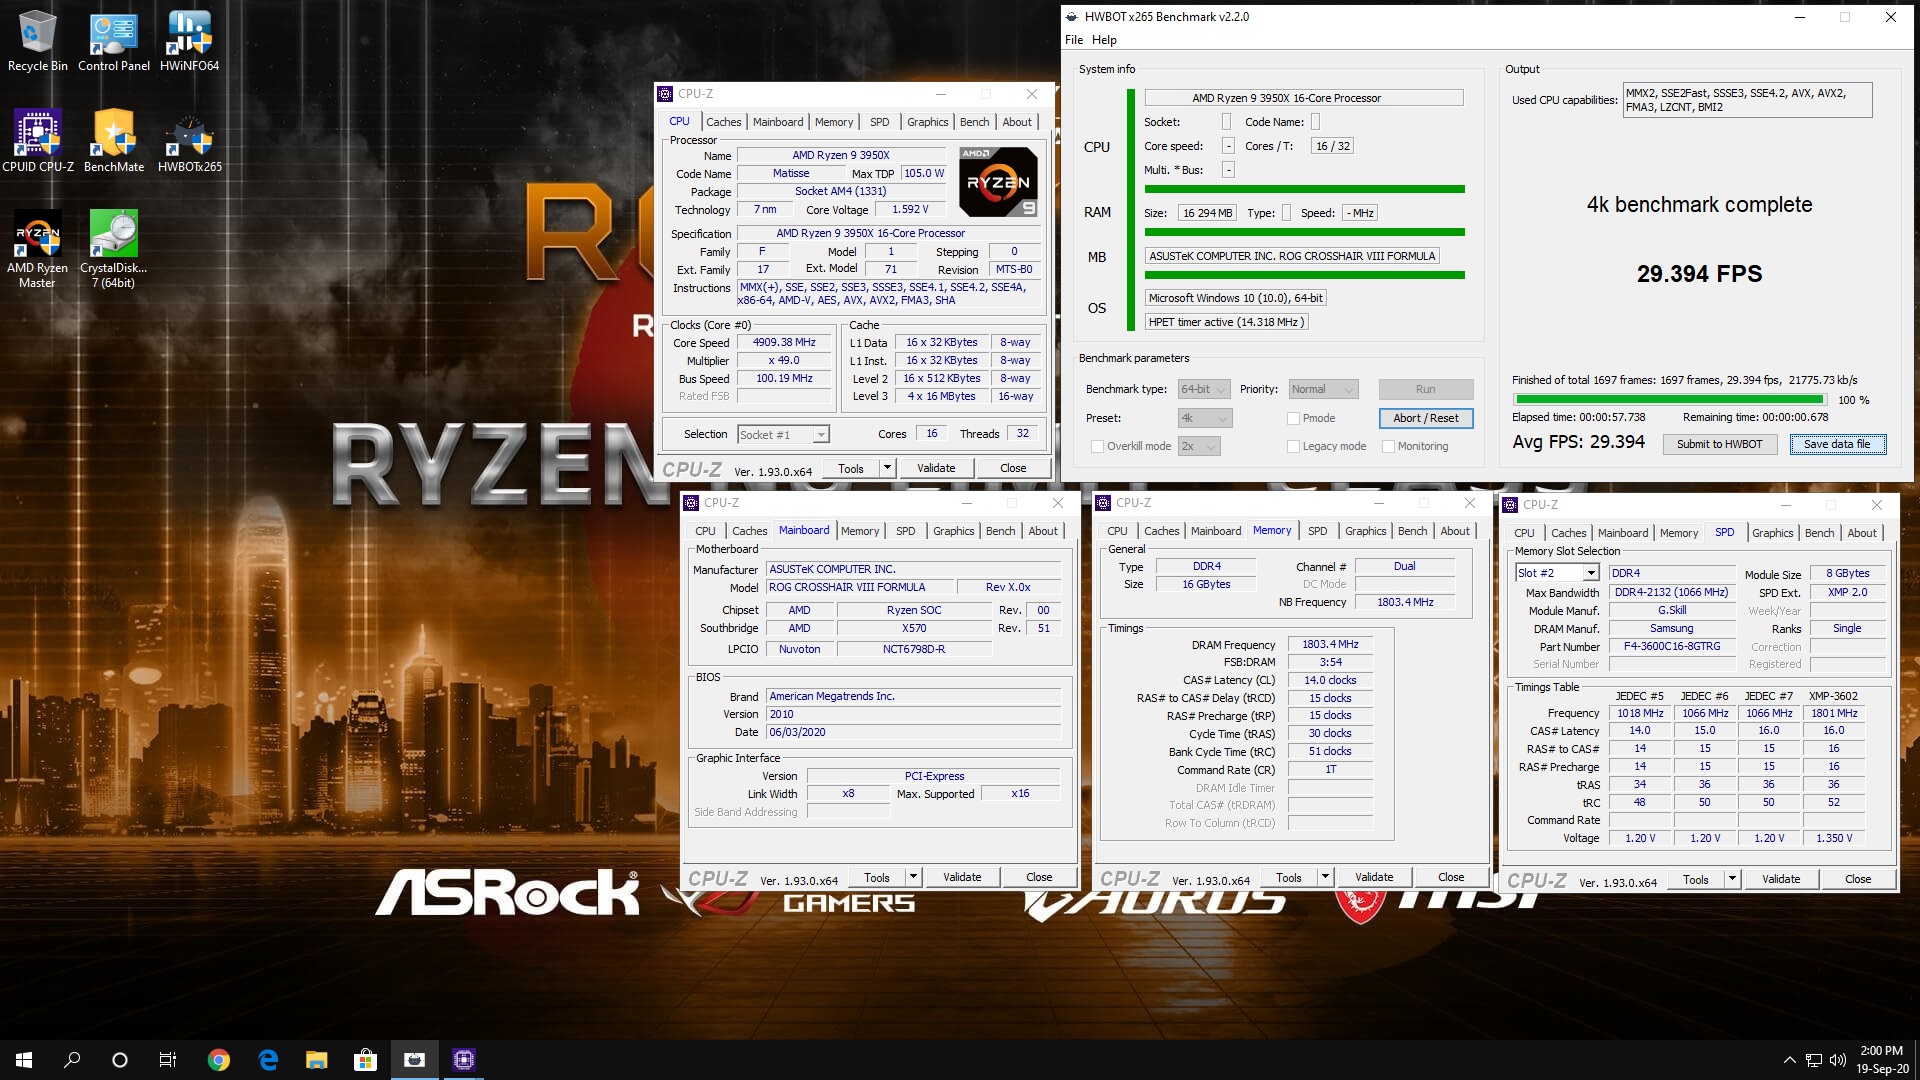This screenshot has height=1080, width=1920.
Task: Click the green RAM status bar
Action: (x=1304, y=232)
